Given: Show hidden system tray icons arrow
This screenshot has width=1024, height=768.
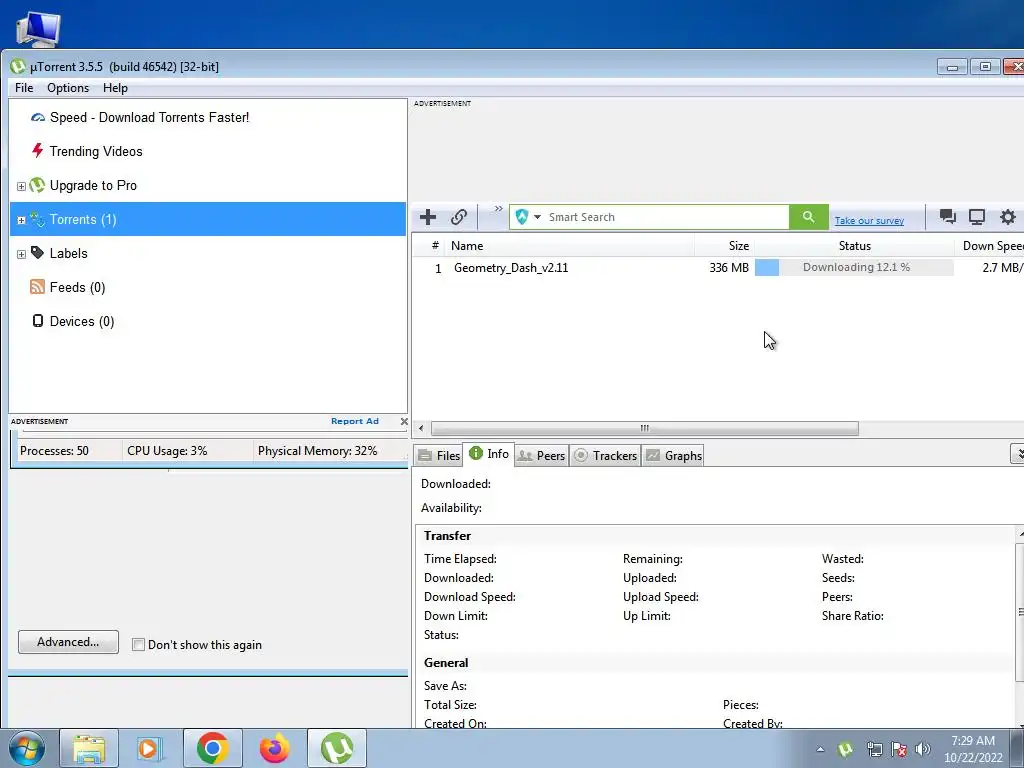Looking at the screenshot, I should point(820,750).
